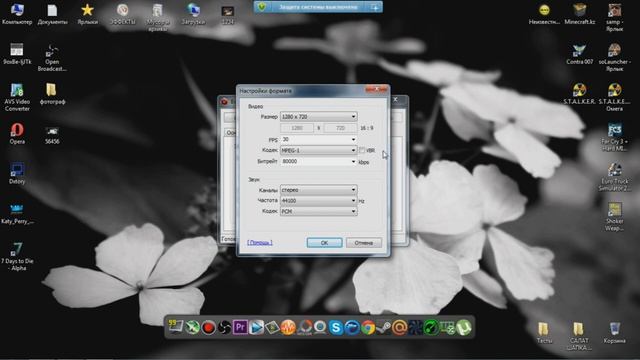Viewport: 640px width, 360px height.
Task: Launch the blue play-button media player in the dock
Action: 256,327
